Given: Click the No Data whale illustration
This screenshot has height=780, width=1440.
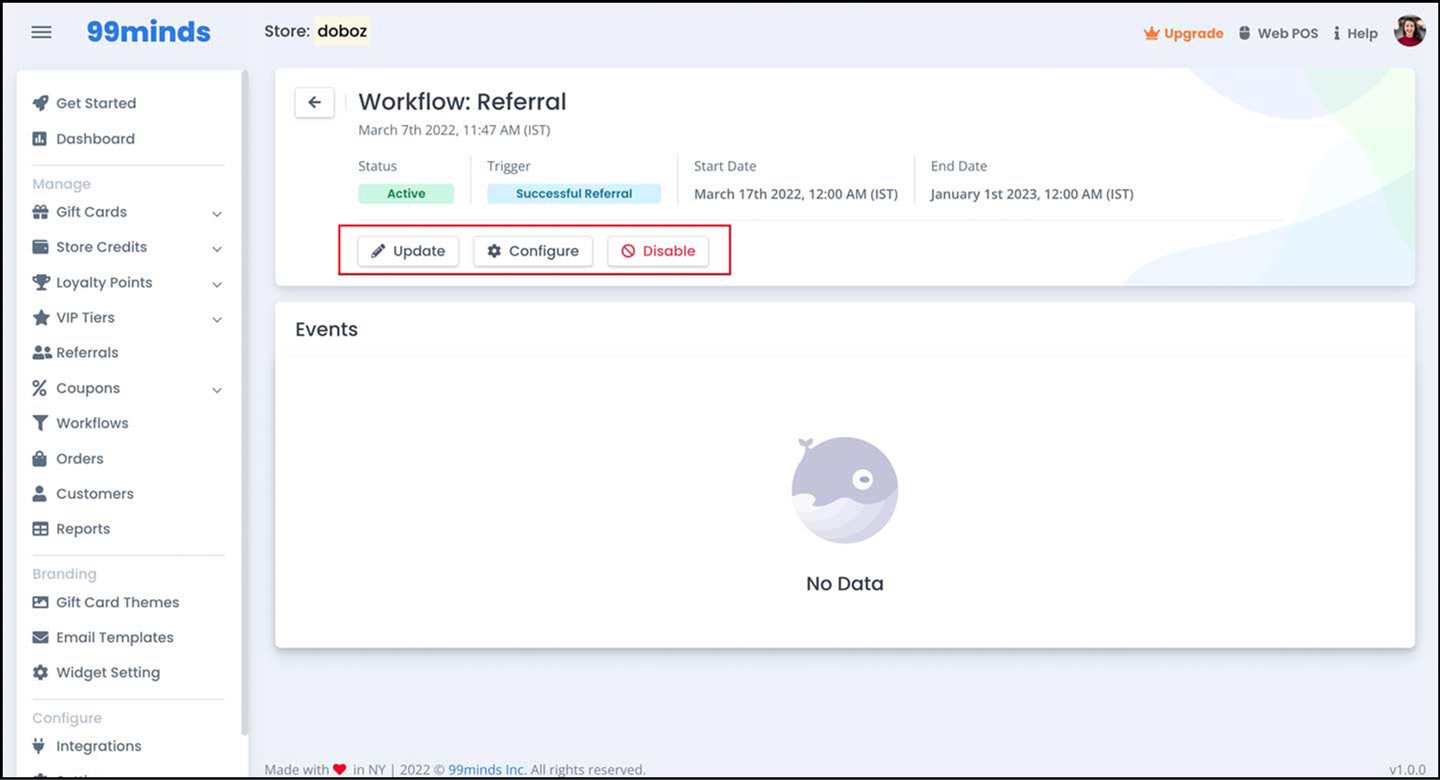Looking at the screenshot, I should [845, 490].
